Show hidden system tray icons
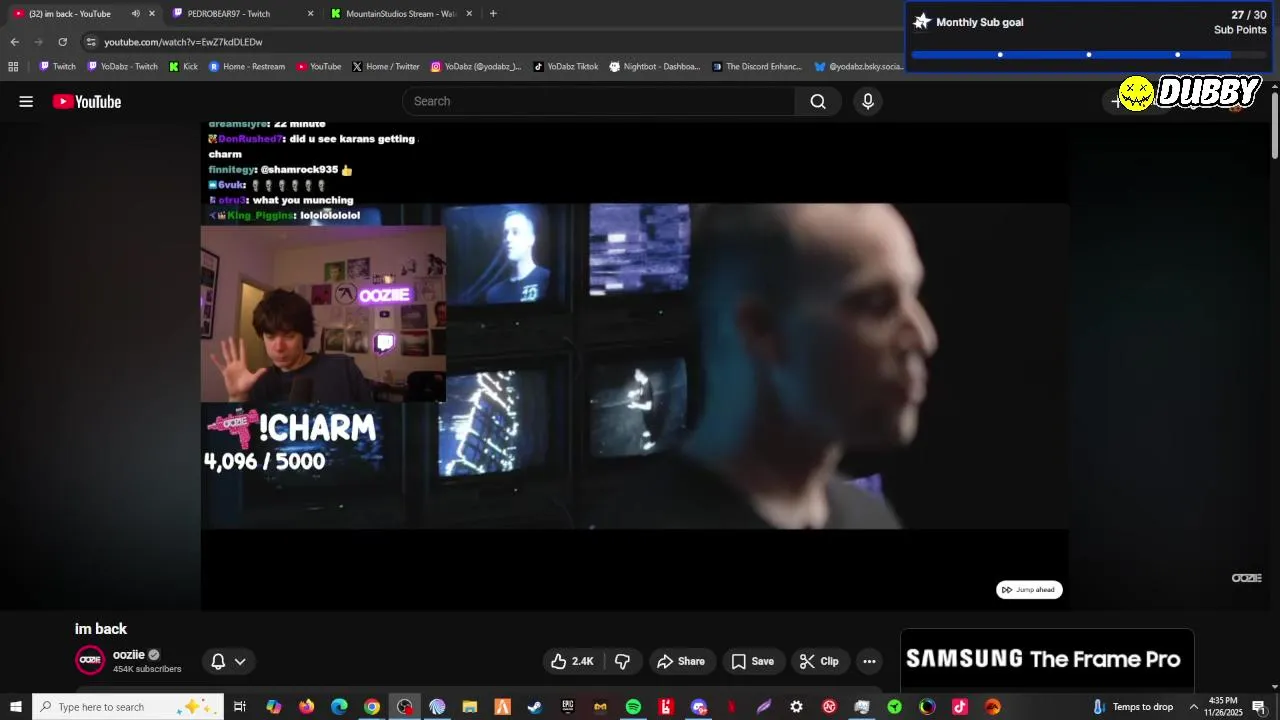Image resolution: width=1280 pixels, height=720 pixels. tap(1193, 707)
